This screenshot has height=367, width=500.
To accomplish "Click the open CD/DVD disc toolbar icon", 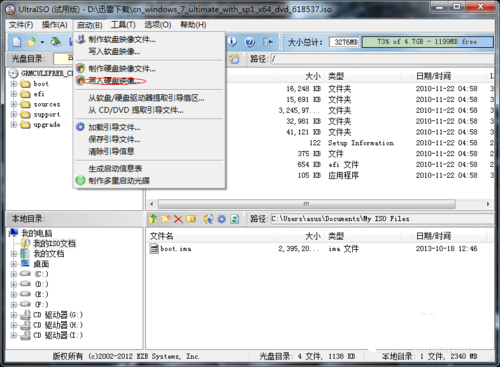I will pos(56,42).
